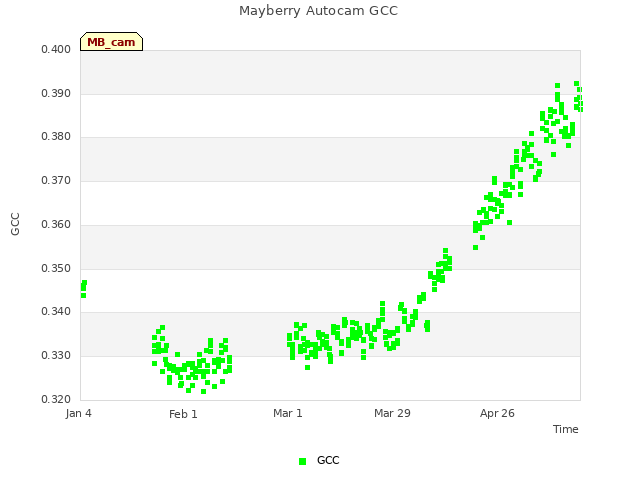Click the Mar 29 x-axis label
The height and width of the screenshot is (480, 640).
pyautogui.click(x=392, y=413)
